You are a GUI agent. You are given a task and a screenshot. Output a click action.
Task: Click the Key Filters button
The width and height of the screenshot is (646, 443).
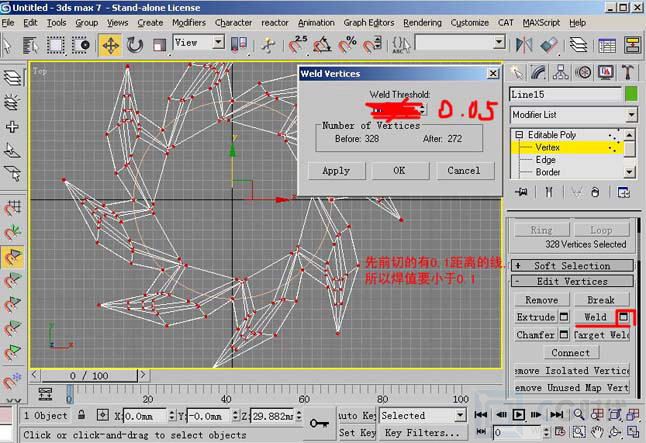[x=422, y=433]
